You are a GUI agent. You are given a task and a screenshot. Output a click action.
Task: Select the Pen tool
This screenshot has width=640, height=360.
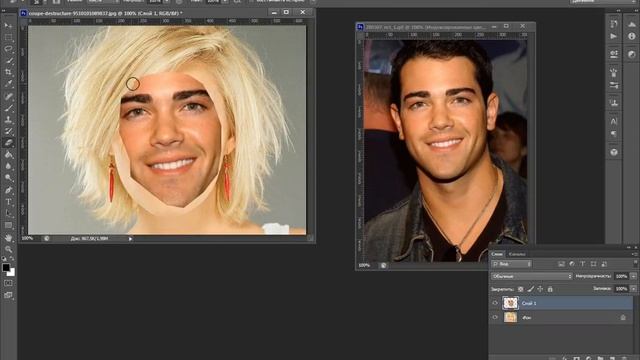pyautogui.click(x=8, y=190)
